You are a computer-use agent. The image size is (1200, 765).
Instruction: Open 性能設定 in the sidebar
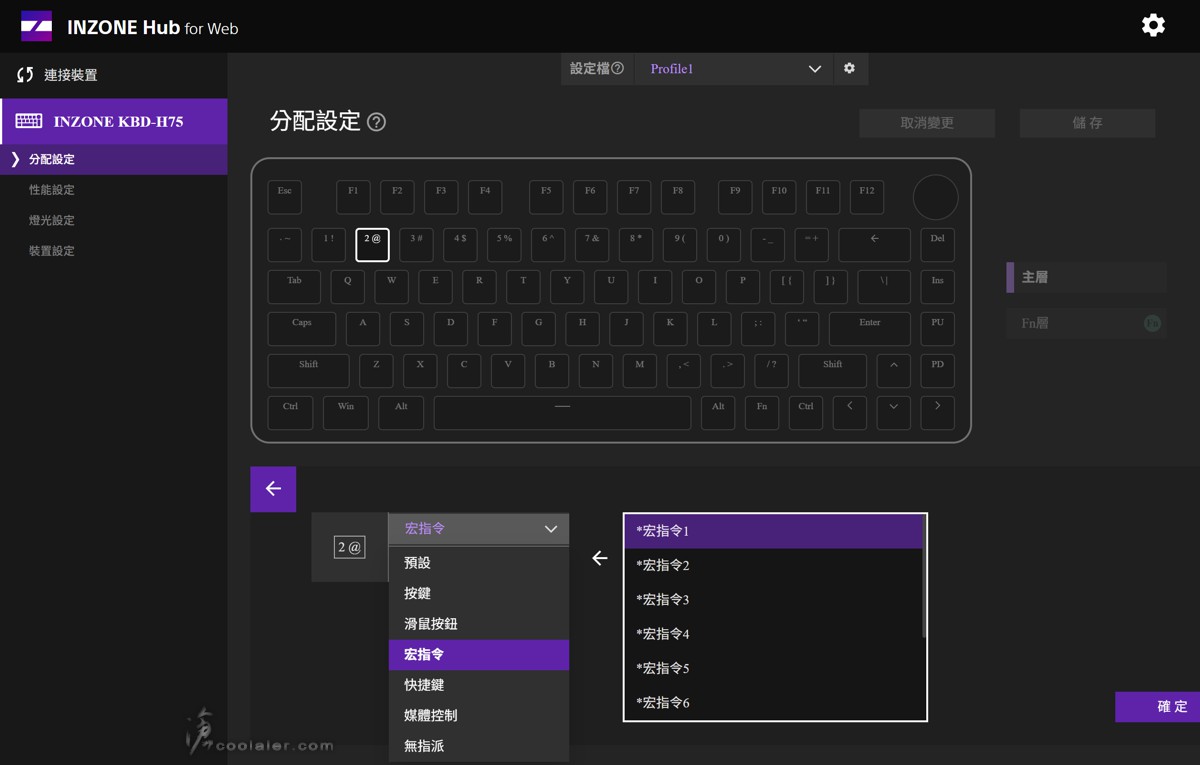(x=52, y=190)
